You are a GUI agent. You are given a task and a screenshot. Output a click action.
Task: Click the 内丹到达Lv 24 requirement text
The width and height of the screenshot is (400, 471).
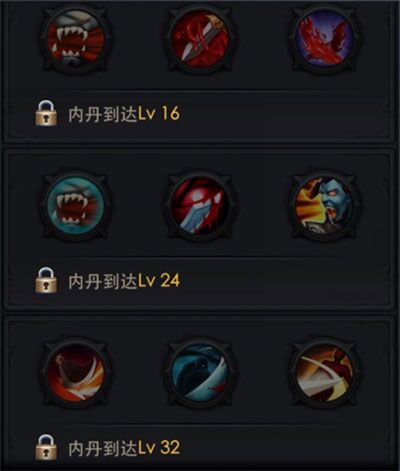(124, 281)
